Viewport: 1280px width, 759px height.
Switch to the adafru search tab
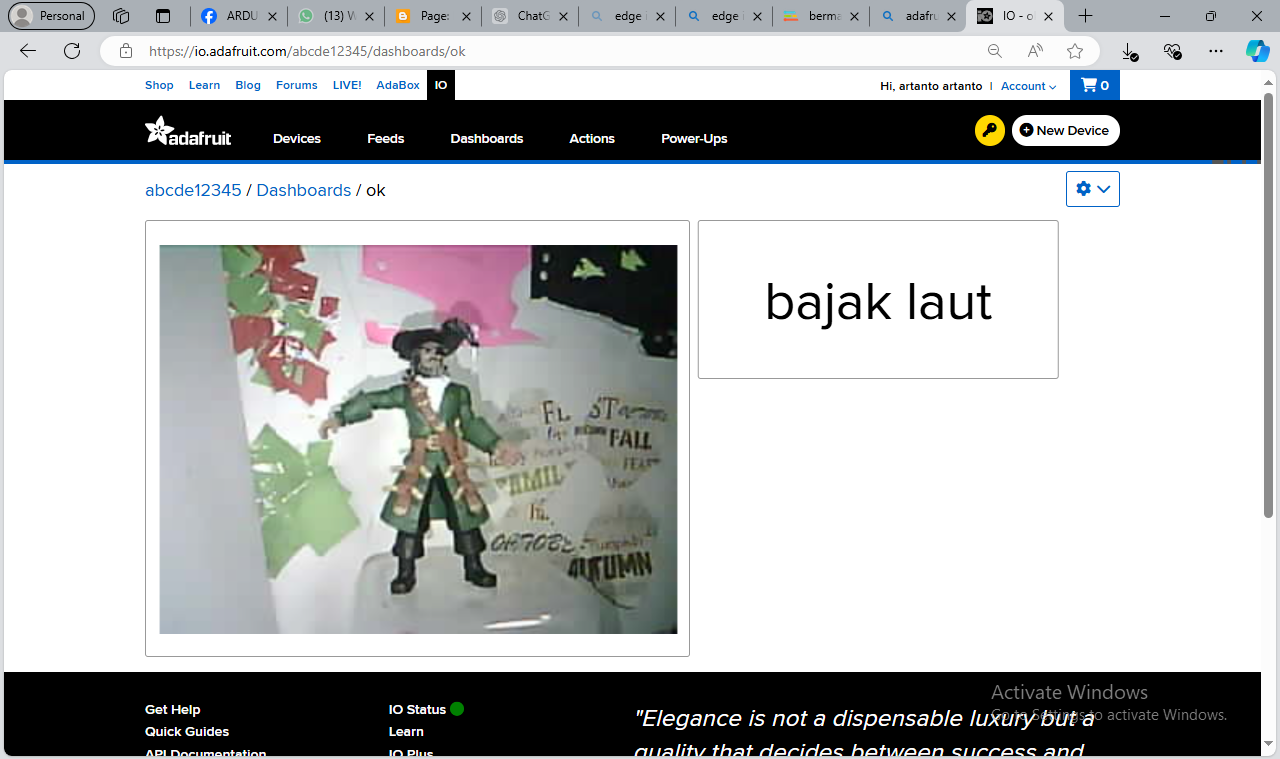click(x=918, y=16)
